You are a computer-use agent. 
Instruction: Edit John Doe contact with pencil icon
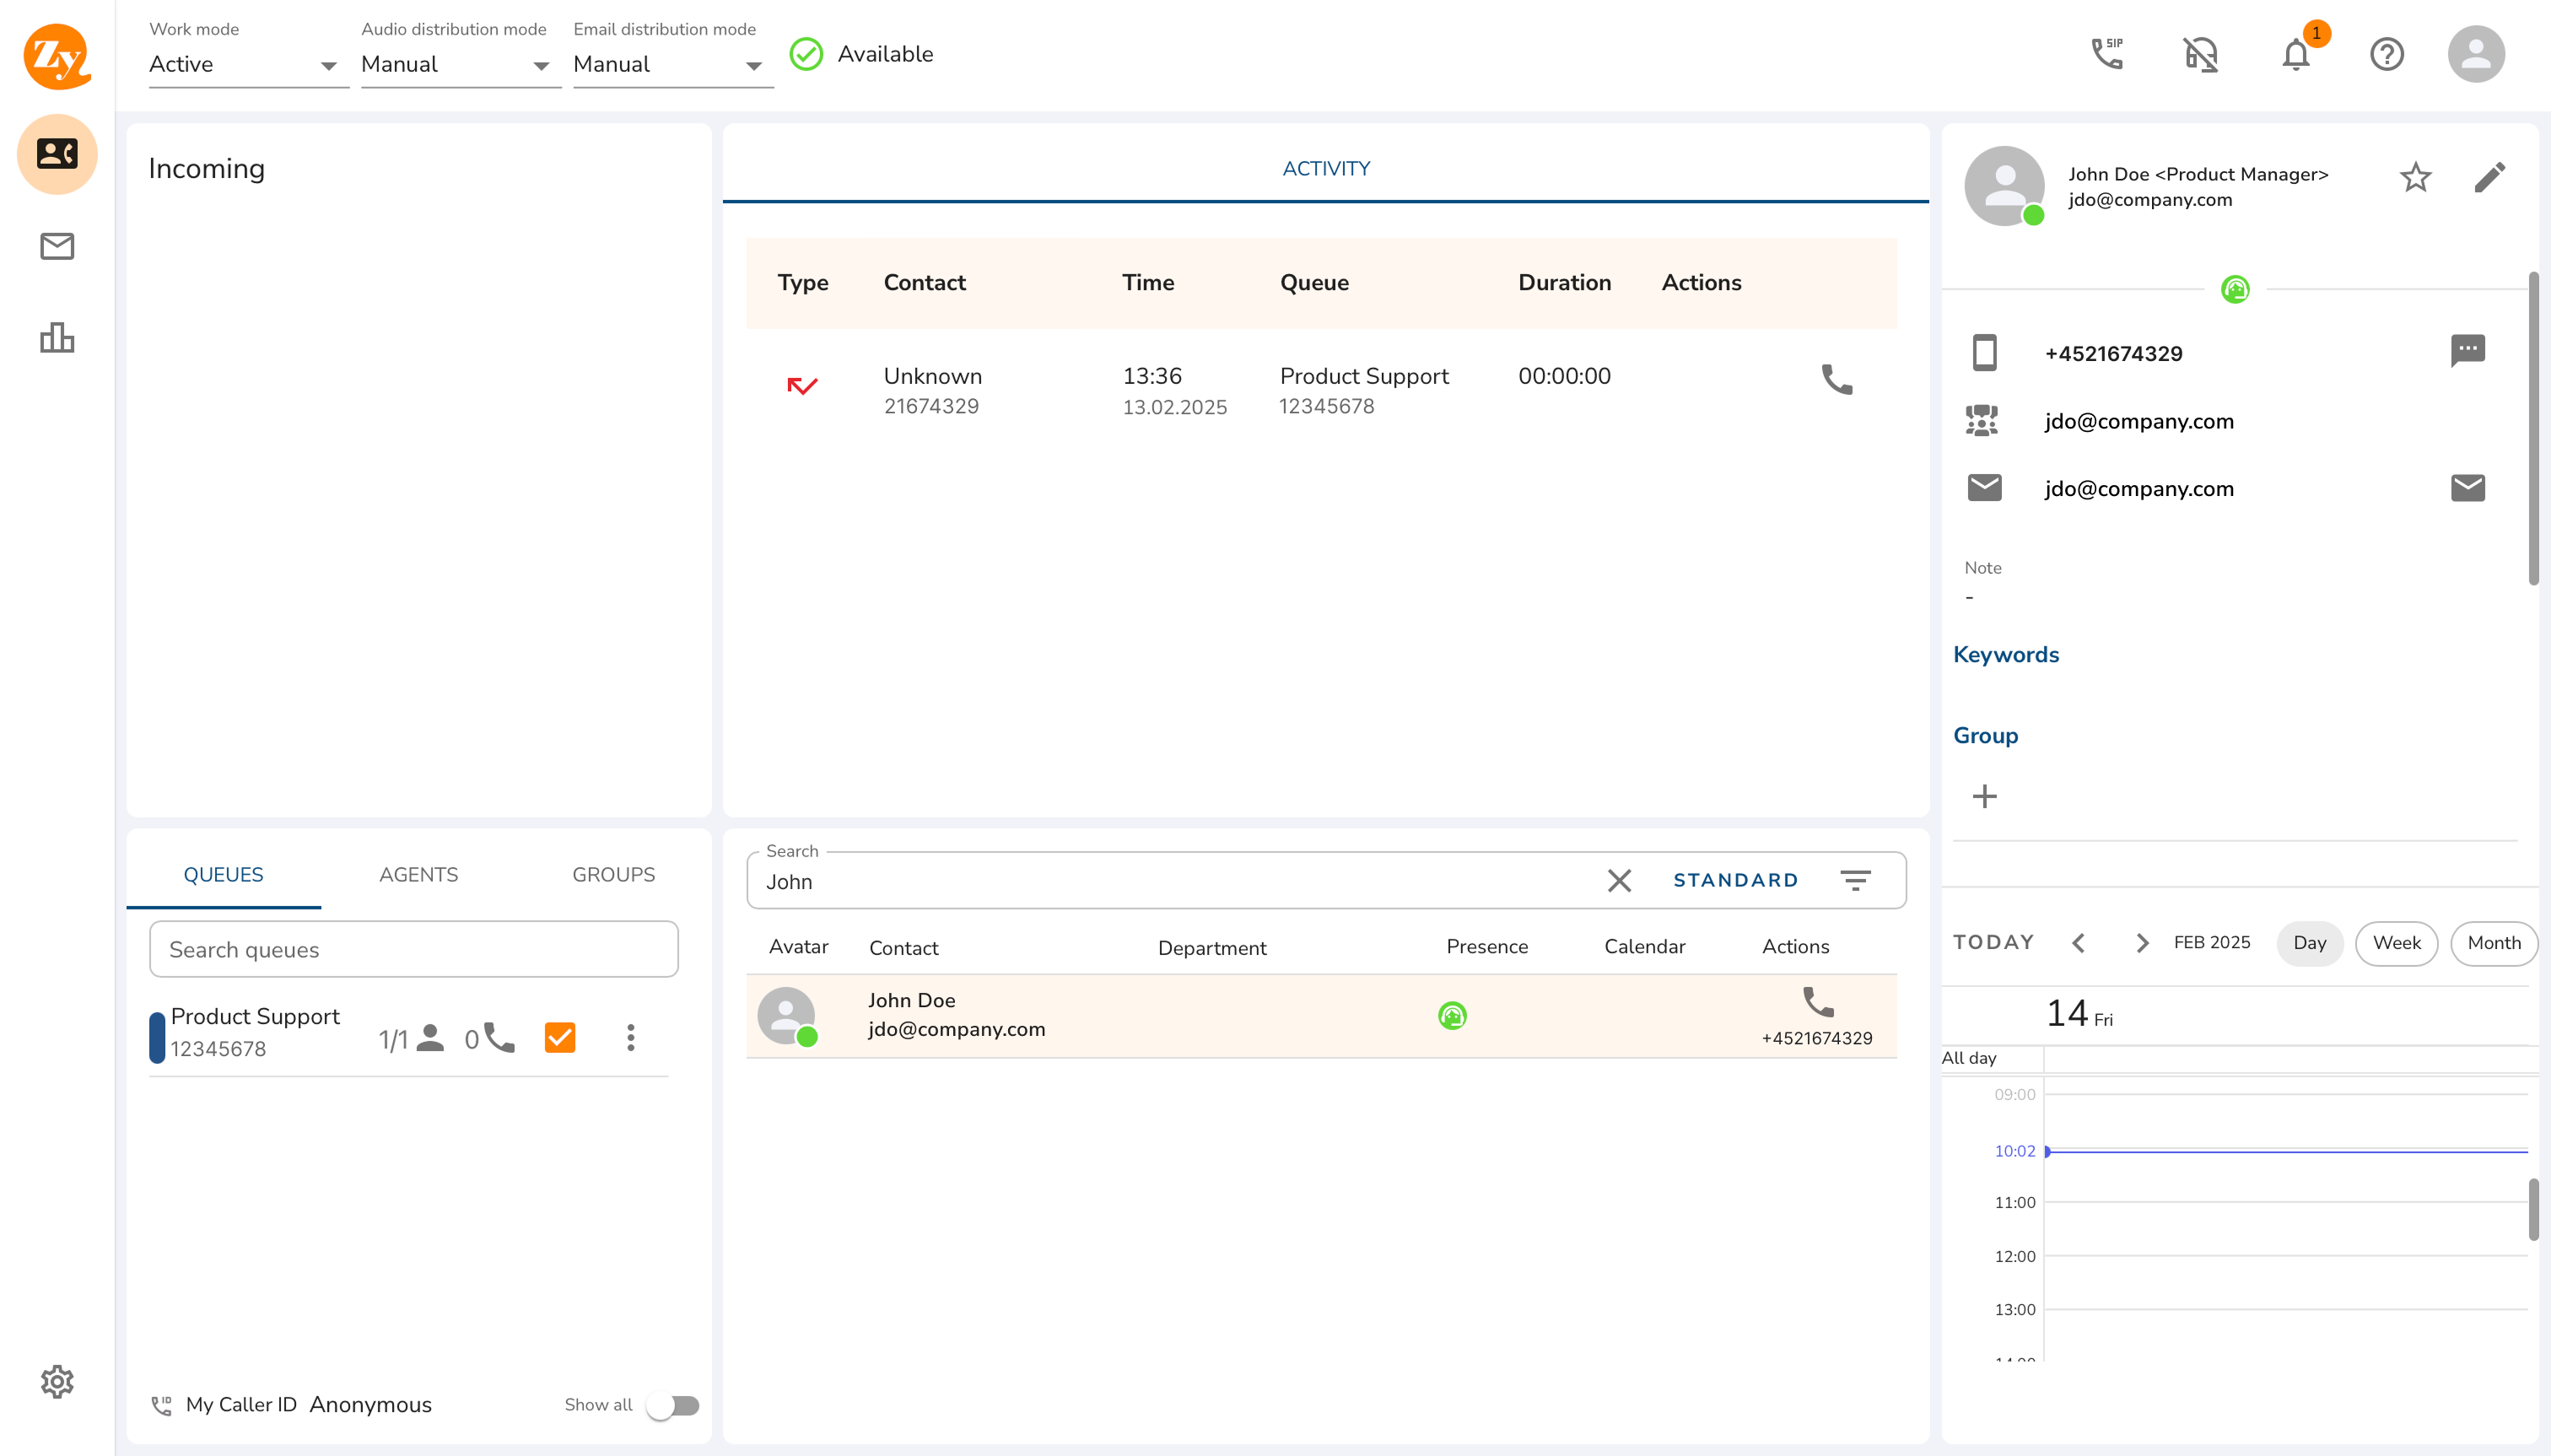(x=2489, y=177)
